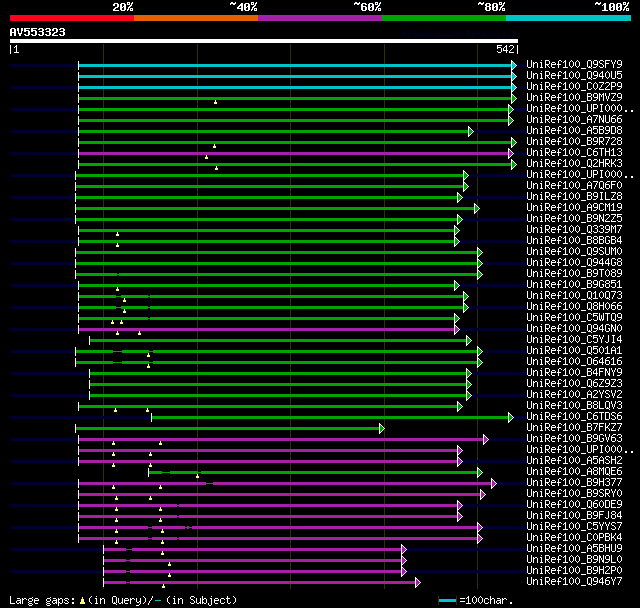This screenshot has width=640, height=608.
Task: Click the UniRef100_Q944G8 label
Action: coord(574,263)
